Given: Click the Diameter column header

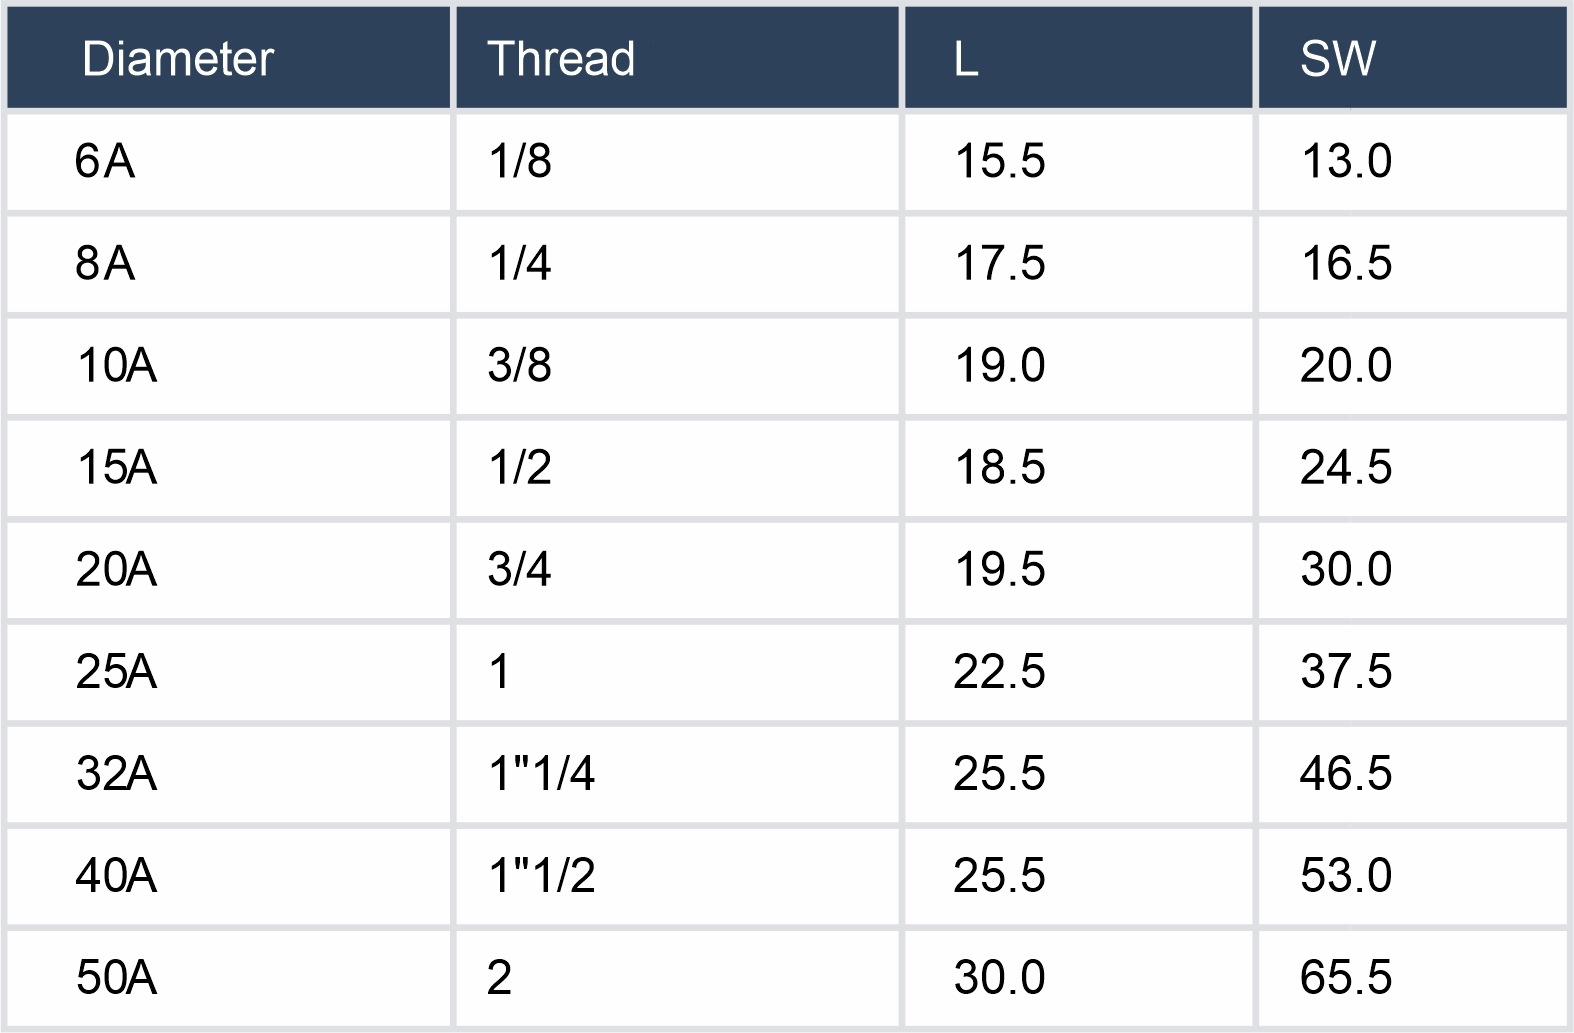Looking at the screenshot, I should point(178,59).
